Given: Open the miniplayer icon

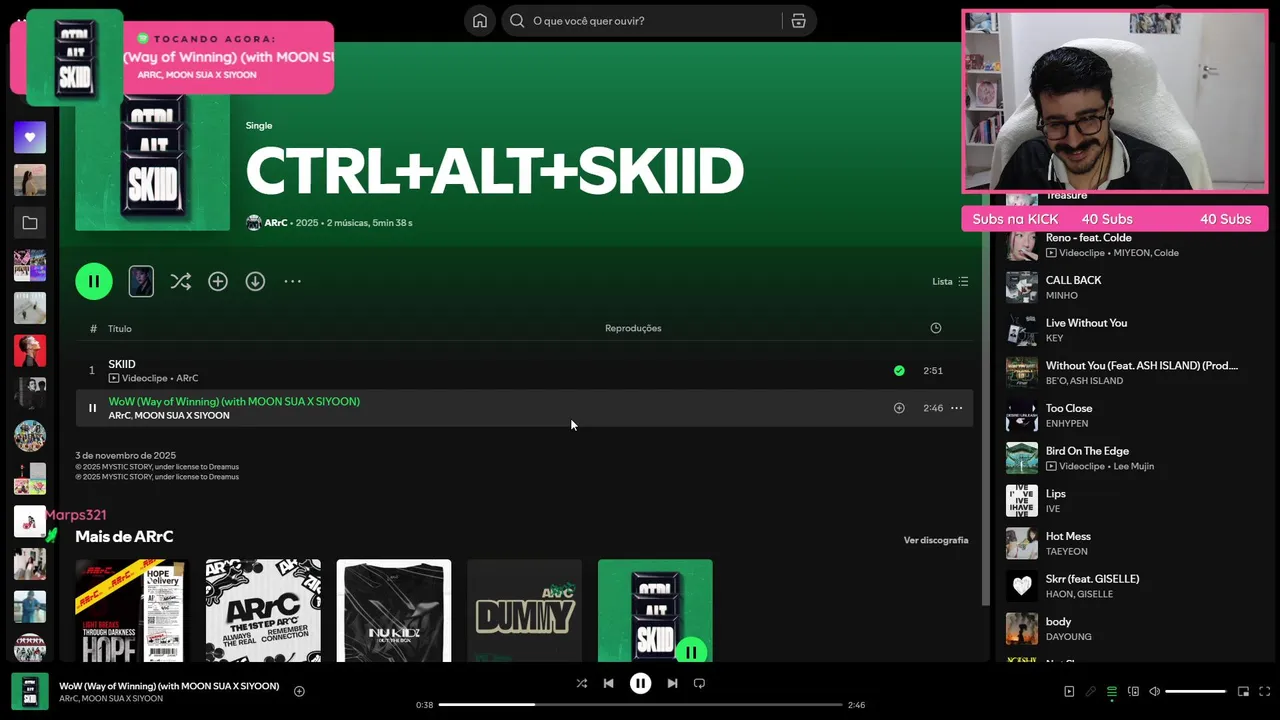Looking at the screenshot, I should click(1244, 691).
